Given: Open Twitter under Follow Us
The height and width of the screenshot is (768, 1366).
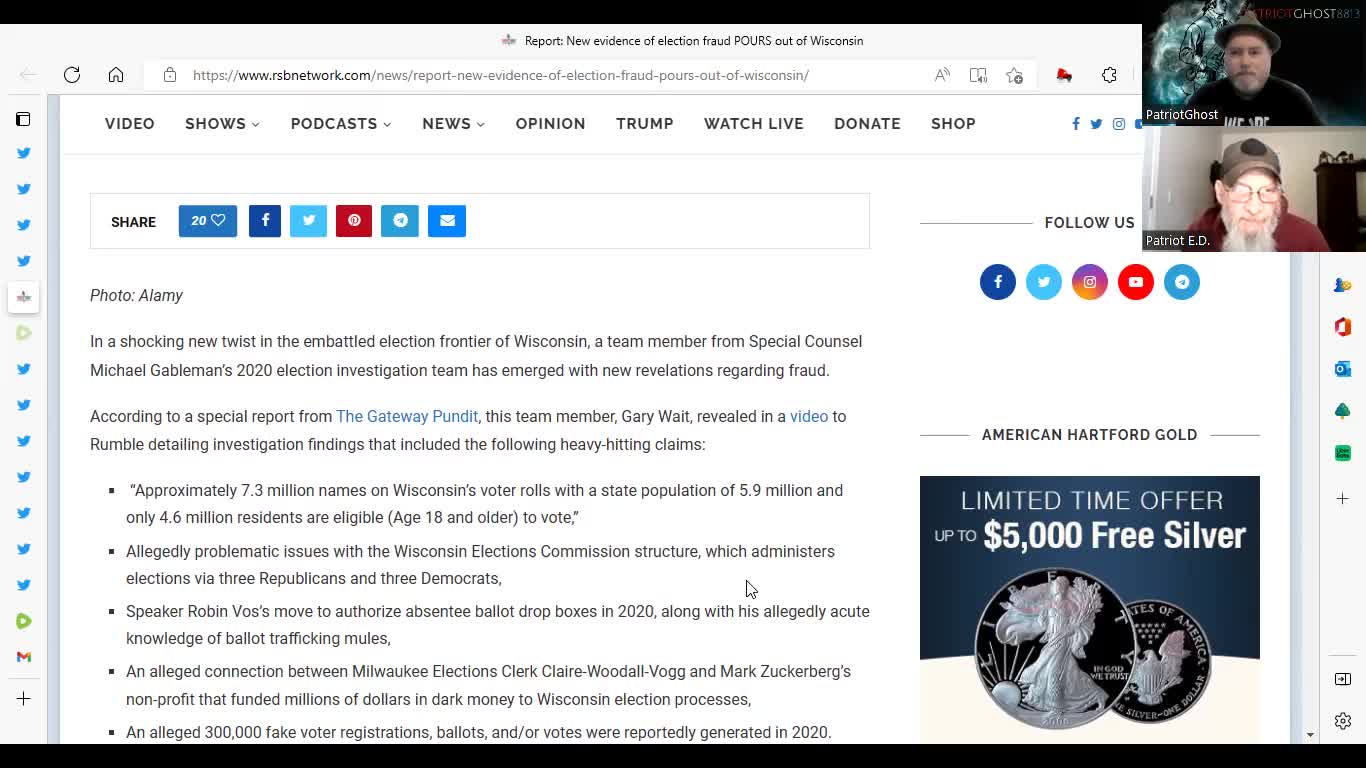Looking at the screenshot, I should point(1044,282).
